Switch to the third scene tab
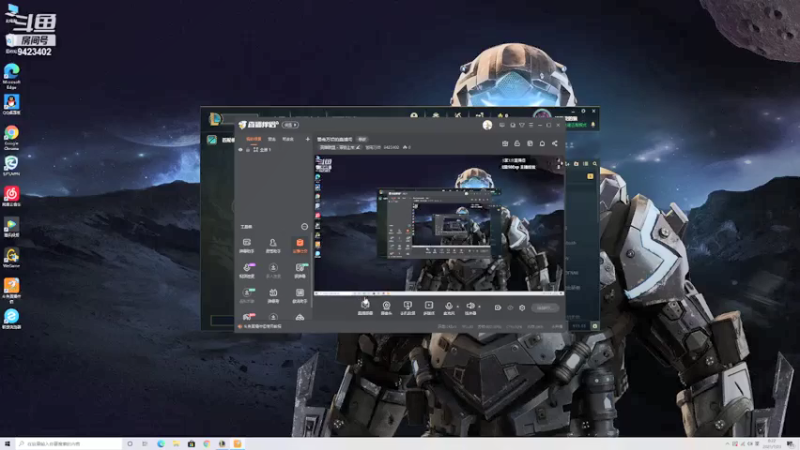 coord(288,139)
